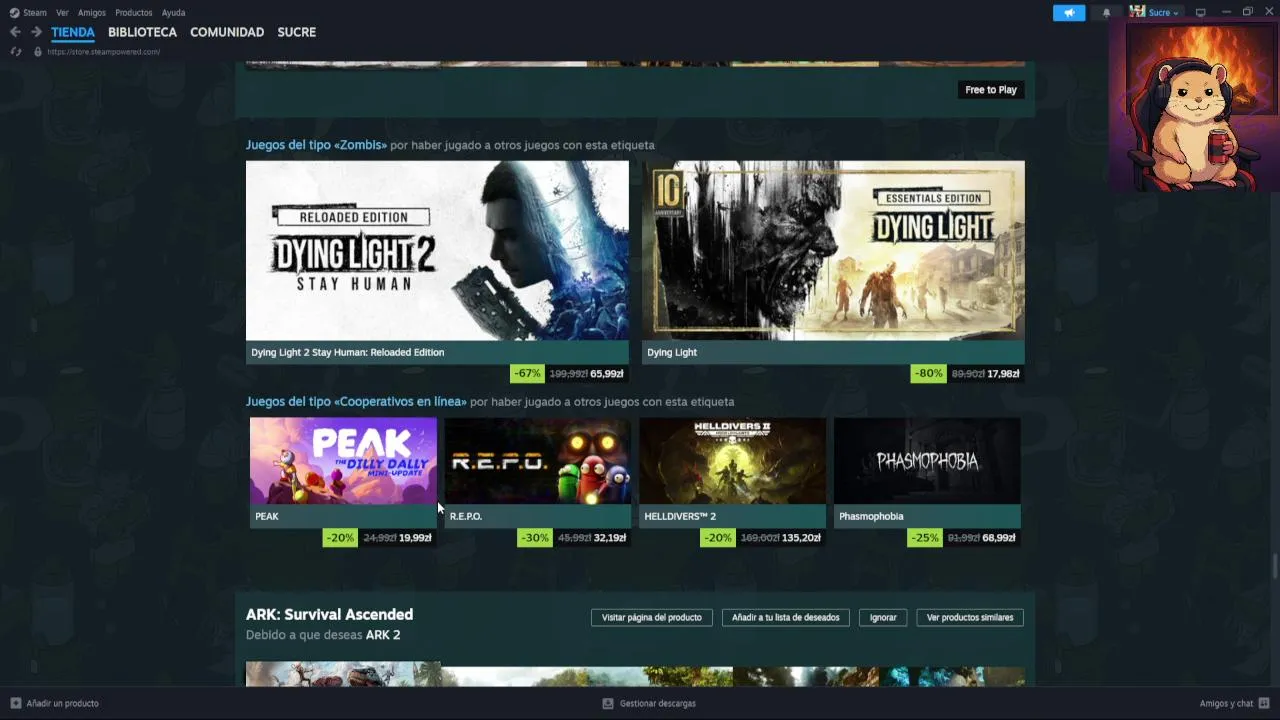
Task: Click the 17,98zł price
Action: click(x=1003, y=374)
